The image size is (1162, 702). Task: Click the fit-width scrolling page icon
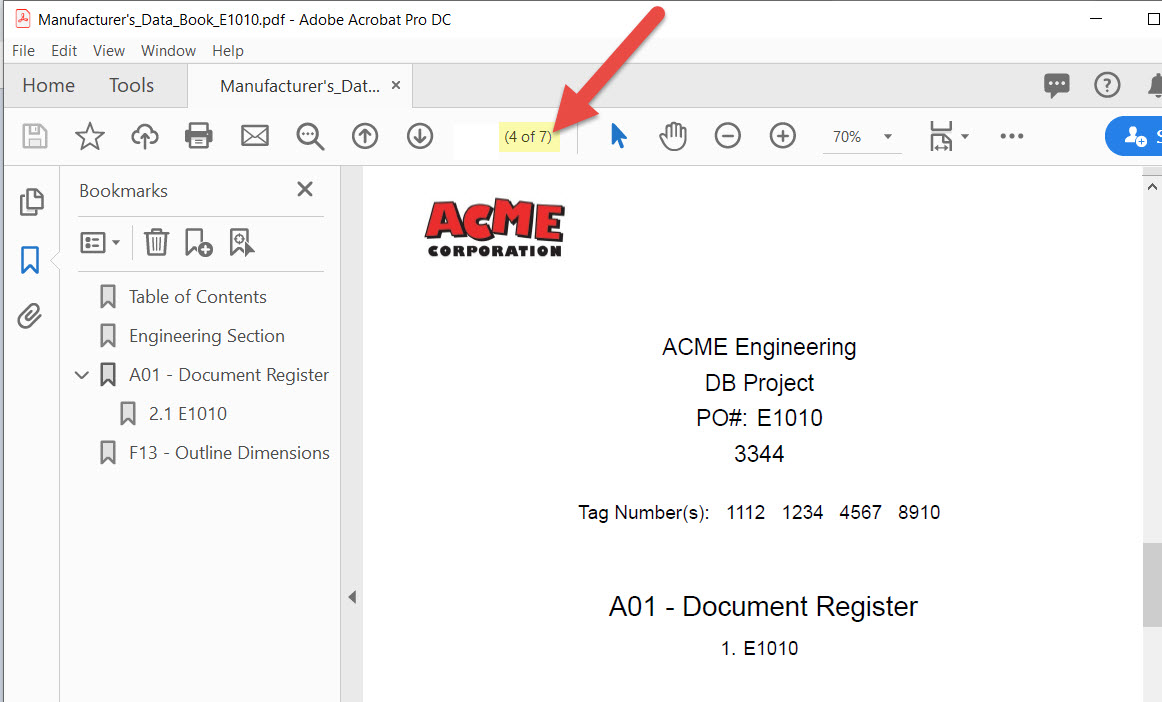941,136
